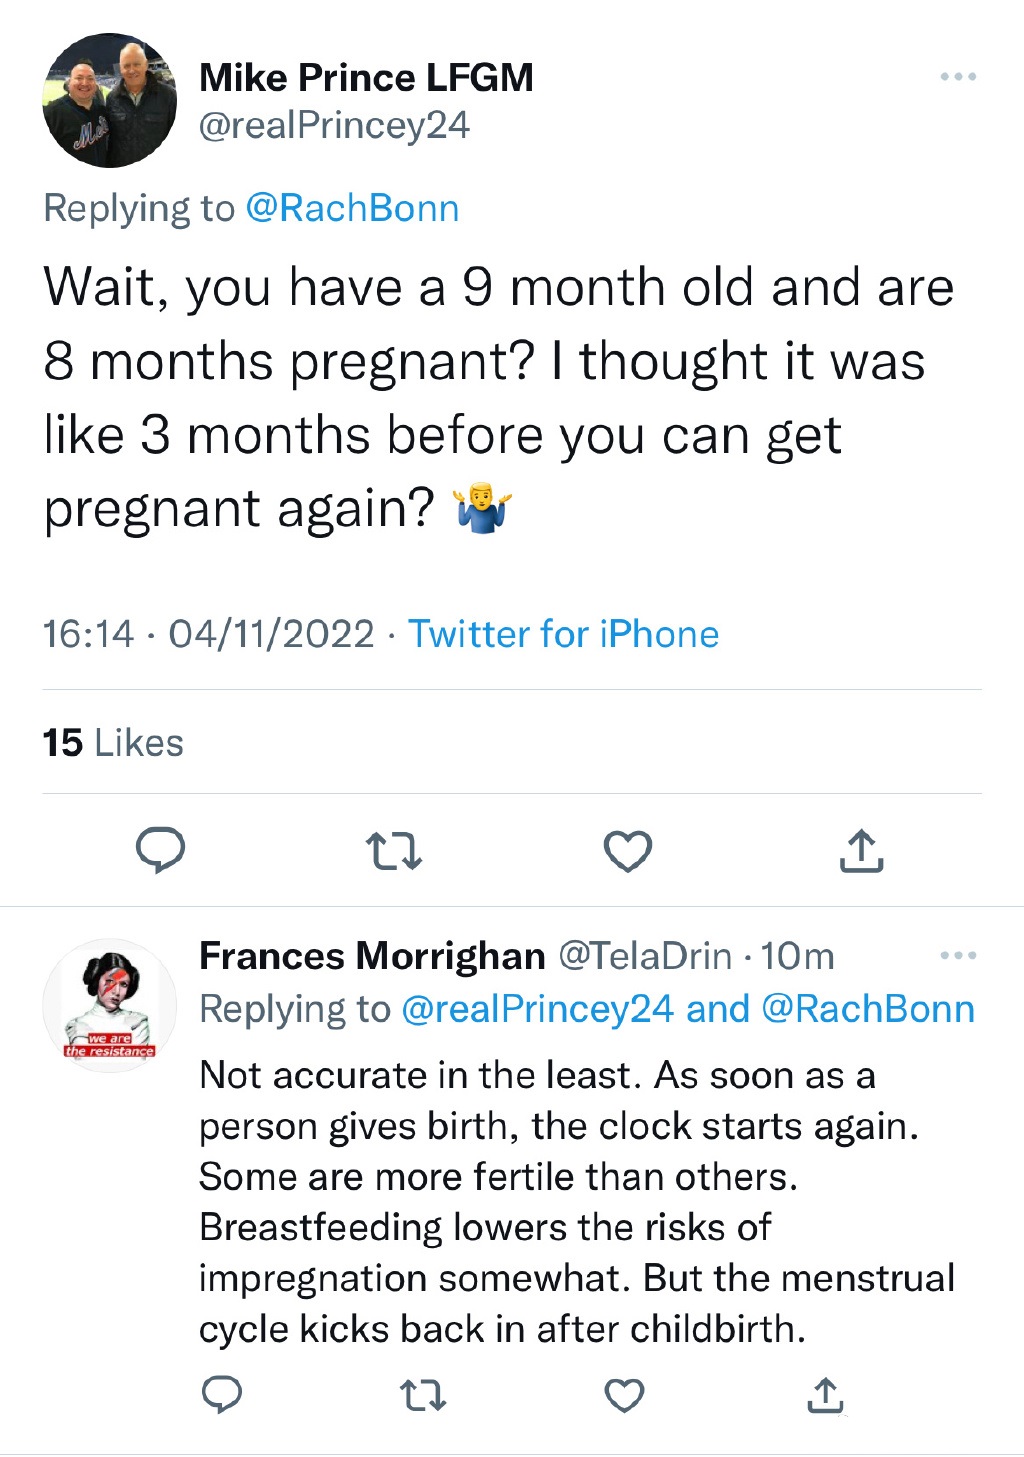The image size is (1024, 1457).
Task: Open Mike Prince LFGM display name
Action: point(366,78)
